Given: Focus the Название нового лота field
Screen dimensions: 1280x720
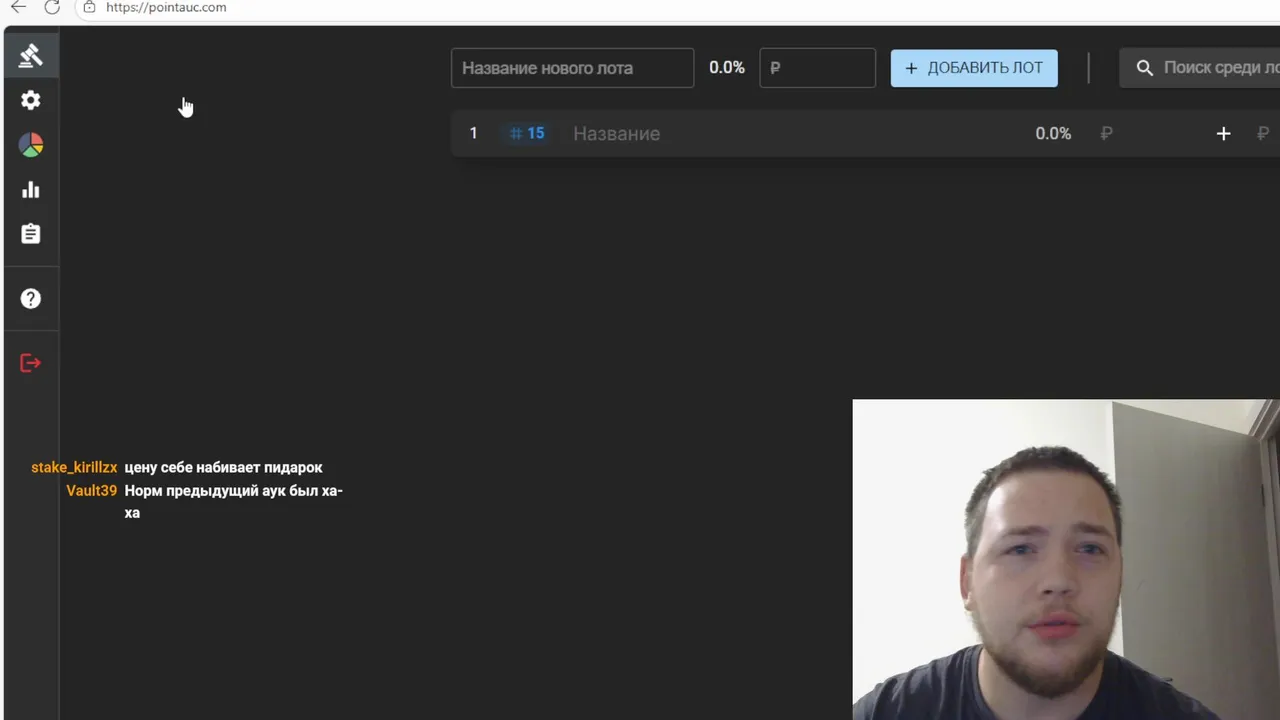Looking at the screenshot, I should pyautogui.click(x=572, y=68).
